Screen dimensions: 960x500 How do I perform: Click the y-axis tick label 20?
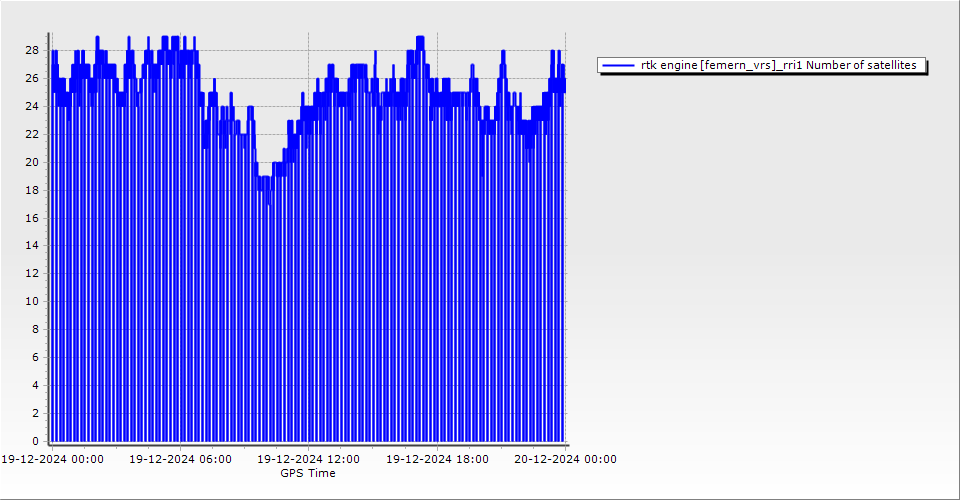tap(32, 162)
